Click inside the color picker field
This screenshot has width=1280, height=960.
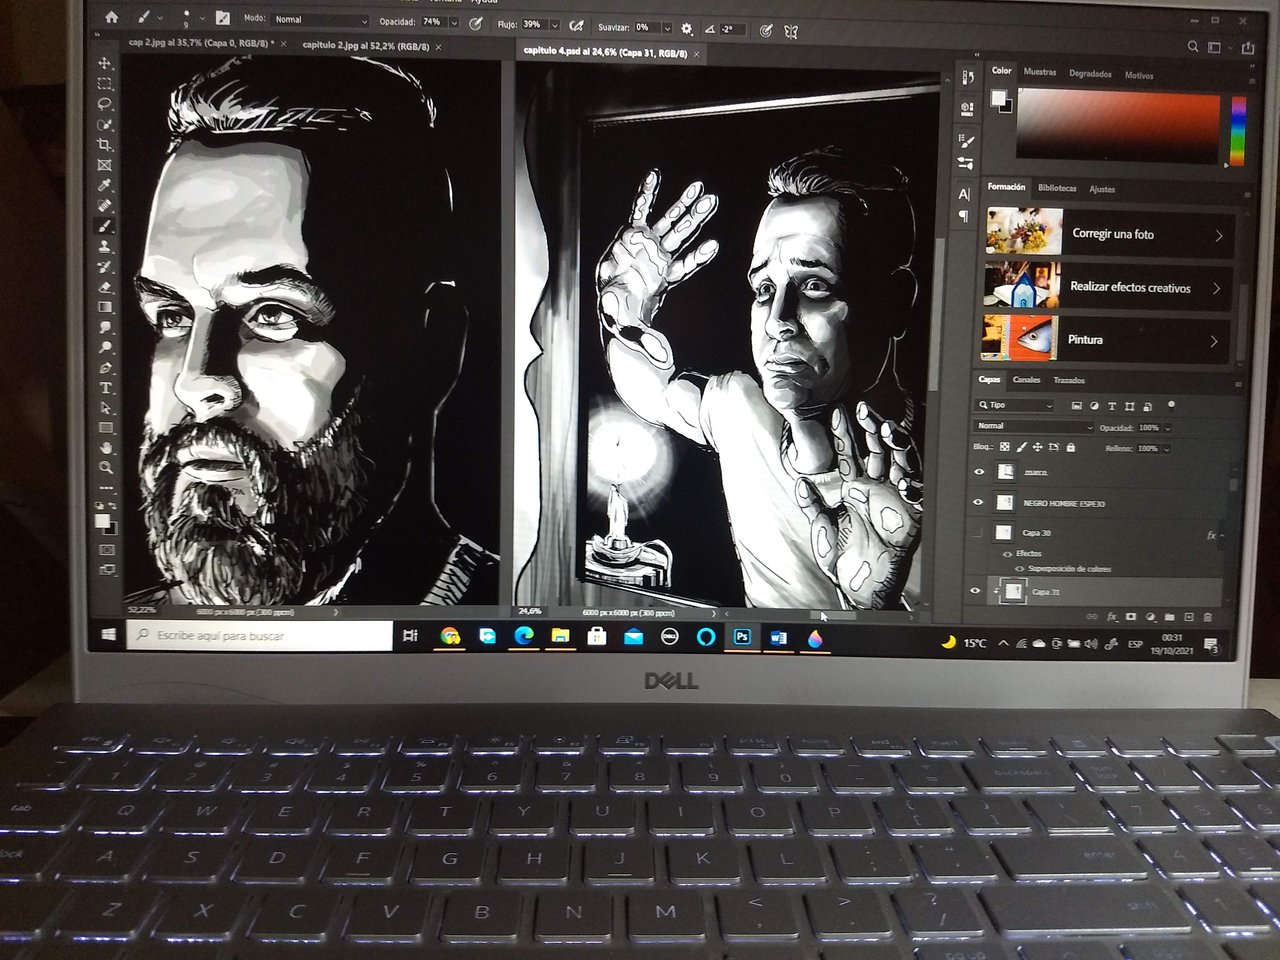click(x=1119, y=126)
